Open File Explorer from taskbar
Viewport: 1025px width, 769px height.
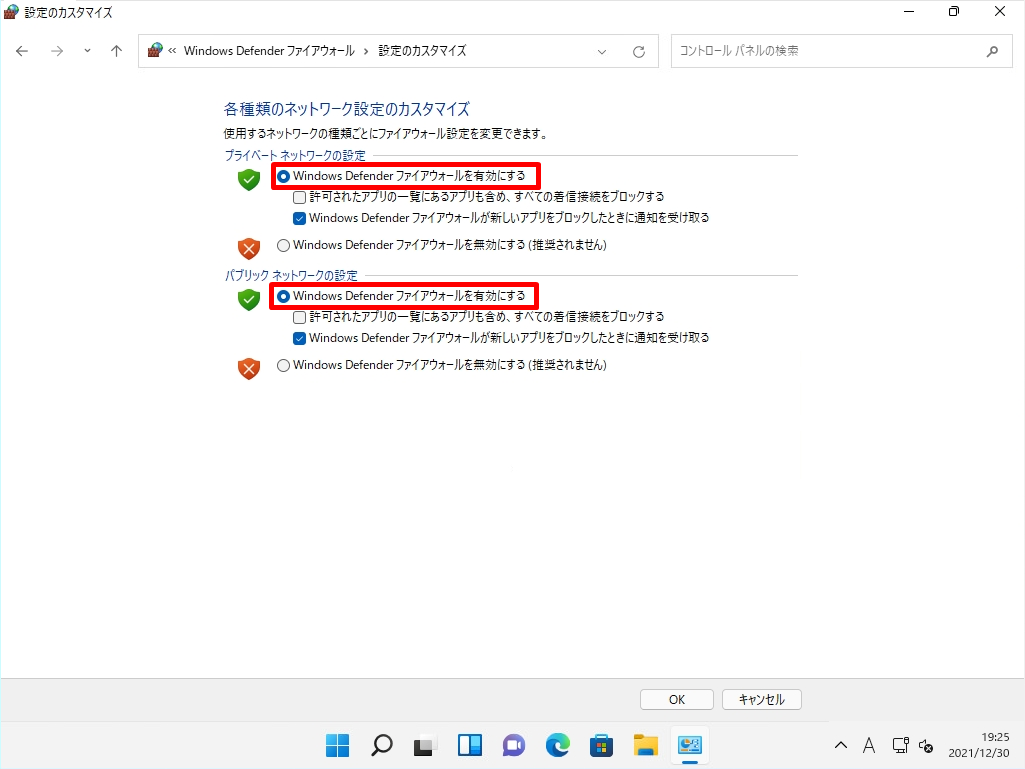645,745
